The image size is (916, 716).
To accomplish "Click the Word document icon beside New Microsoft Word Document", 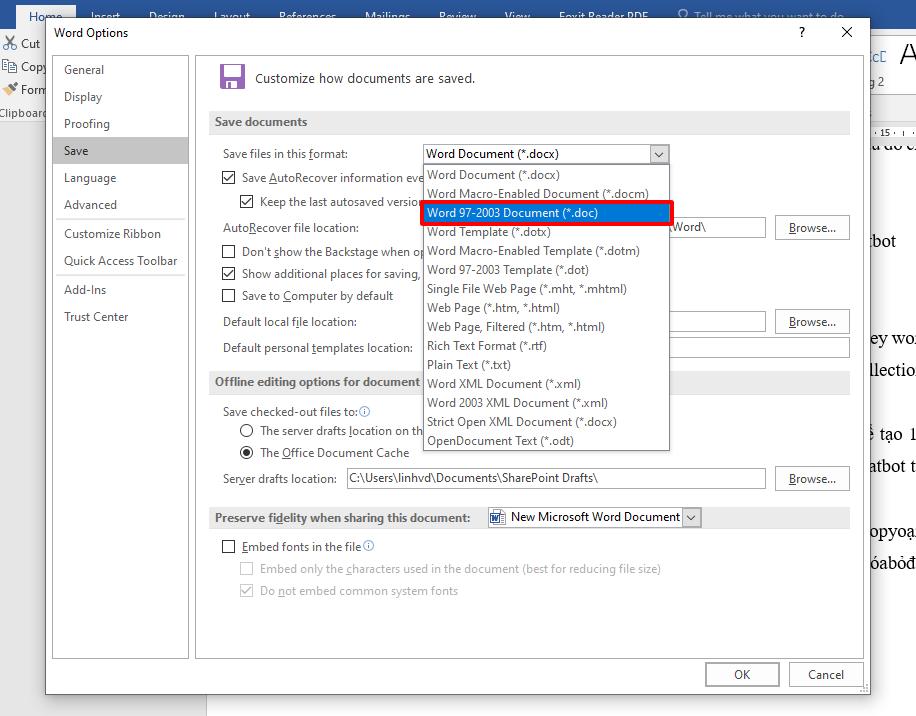I will (x=497, y=517).
